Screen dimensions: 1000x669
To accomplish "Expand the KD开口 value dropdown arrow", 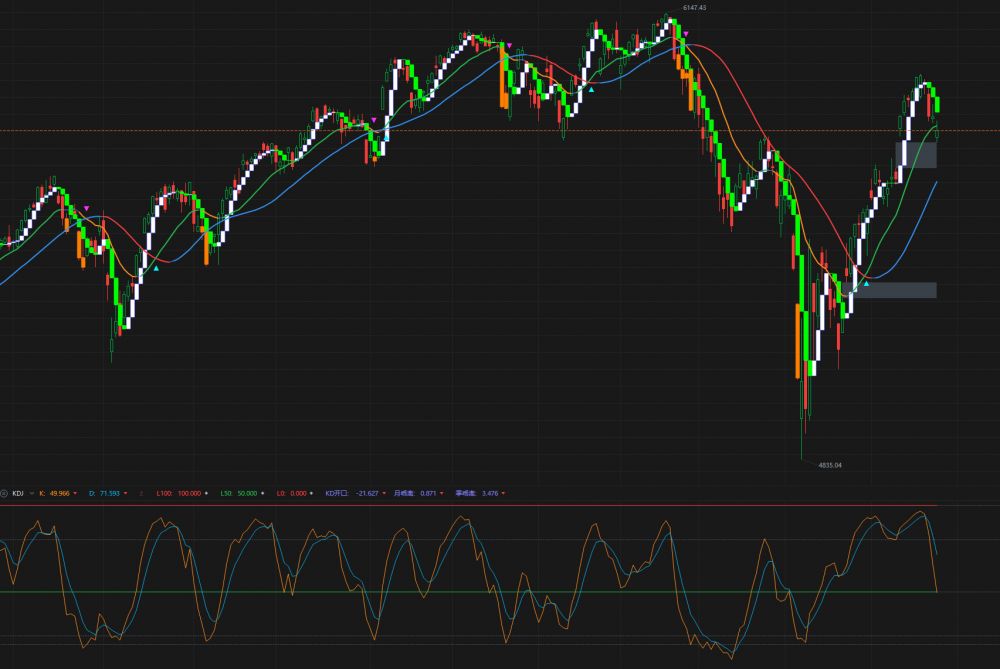I will pos(384,493).
